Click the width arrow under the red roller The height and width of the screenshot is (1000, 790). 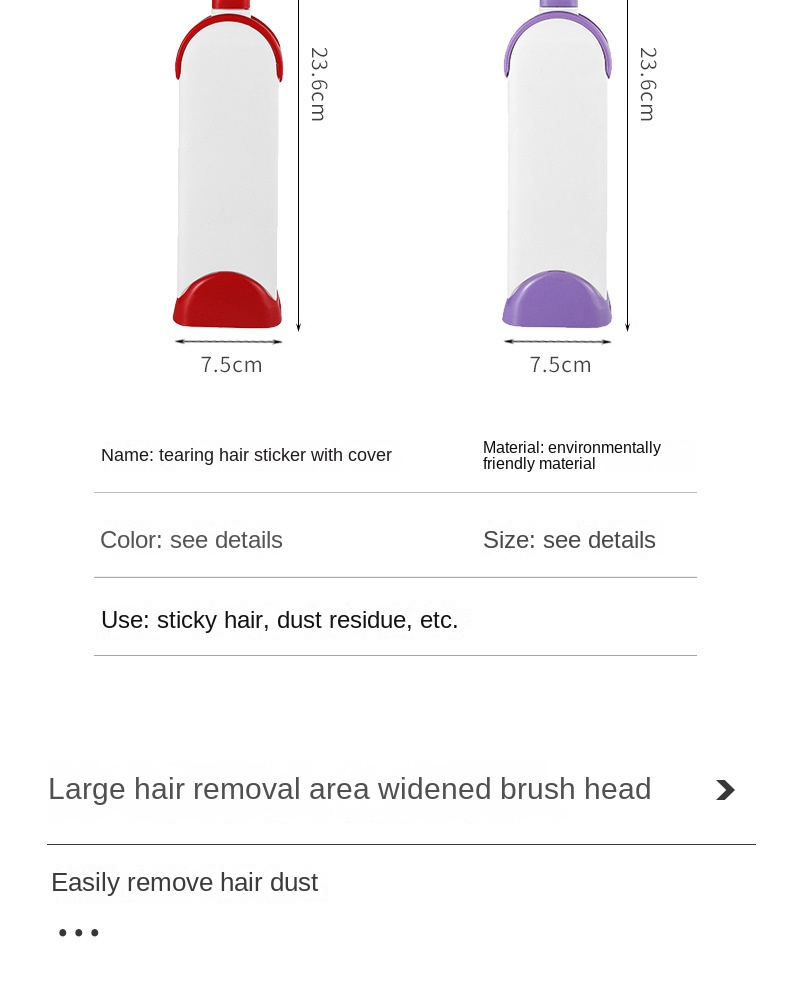coord(228,342)
